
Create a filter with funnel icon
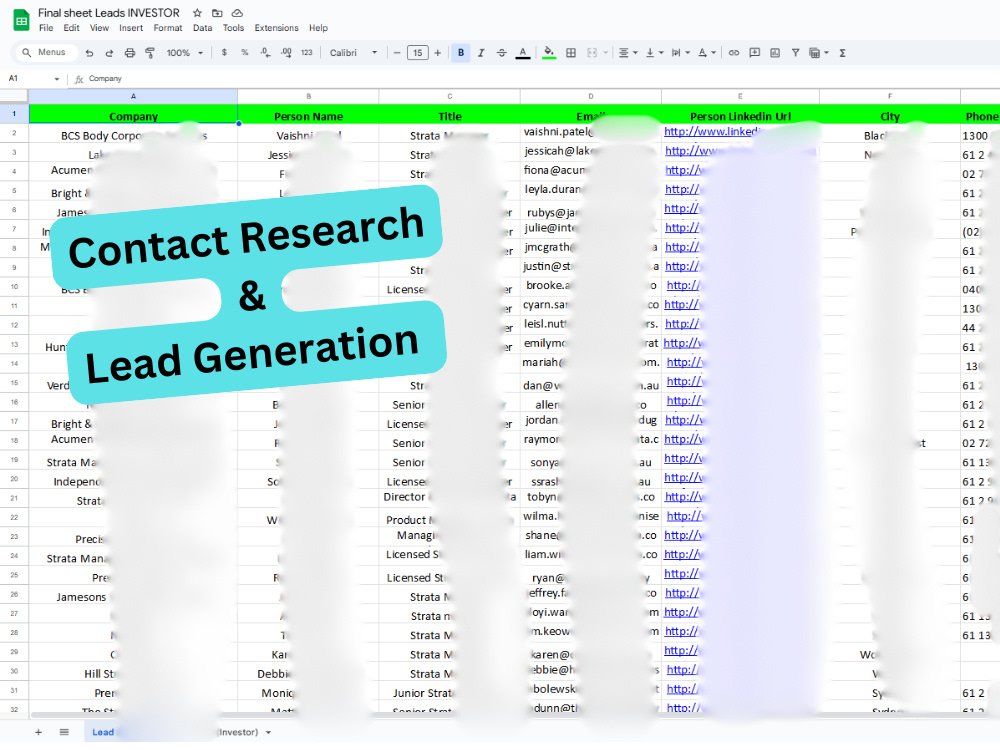tap(795, 53)
